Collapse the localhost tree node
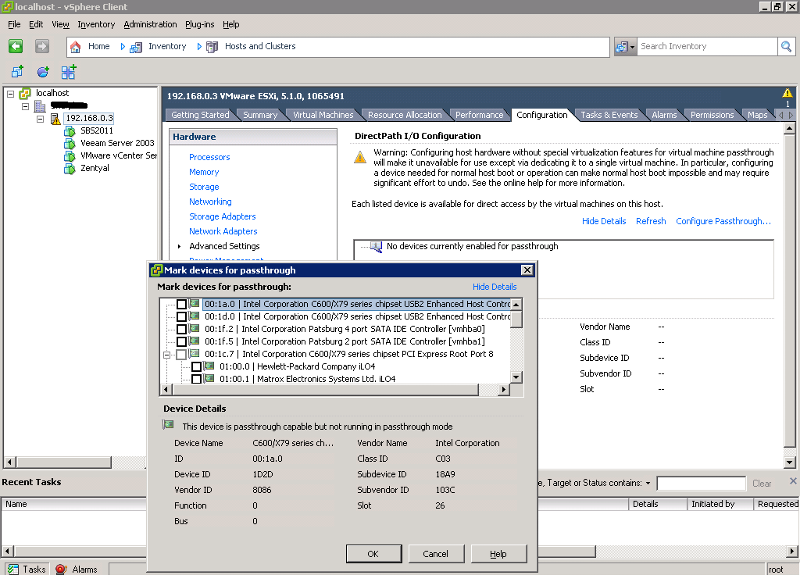The width and height of the screenshot is (800, 575). 10,93
